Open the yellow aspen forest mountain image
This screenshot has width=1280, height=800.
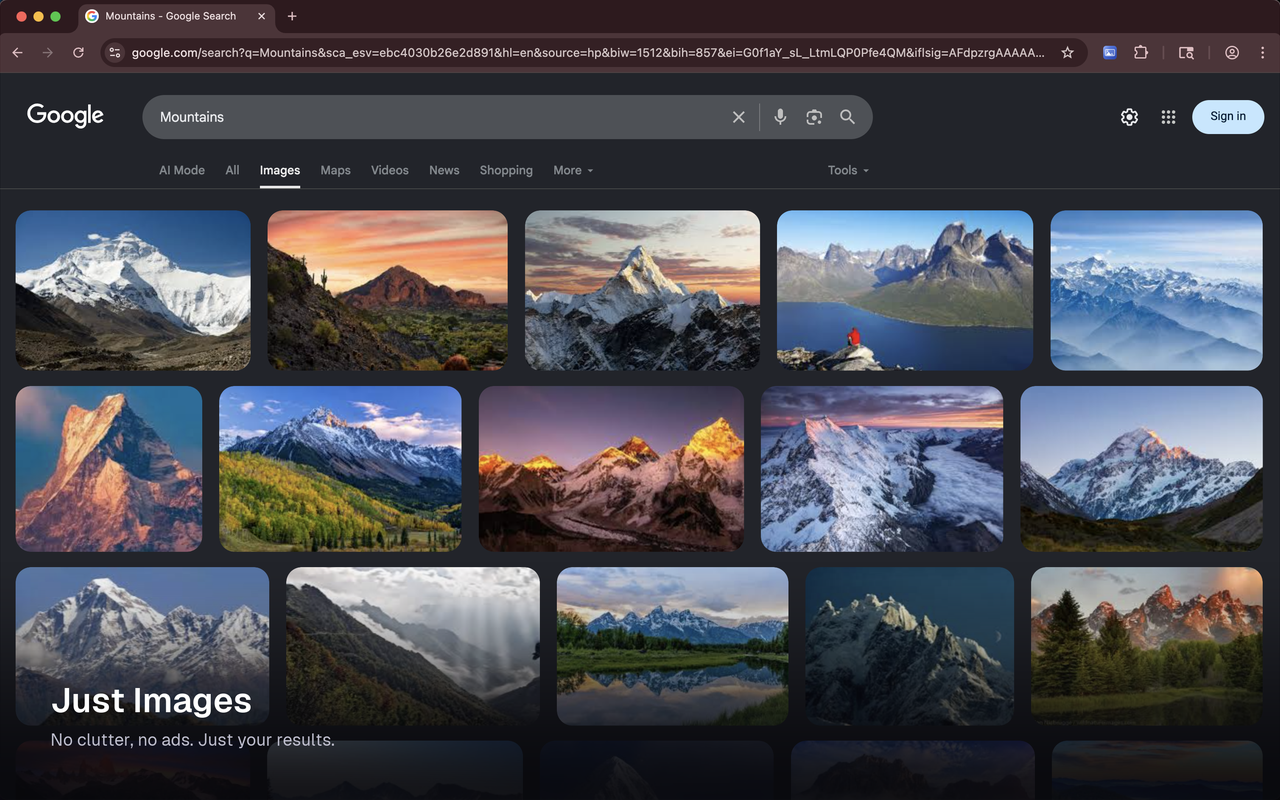coord(341,469)
